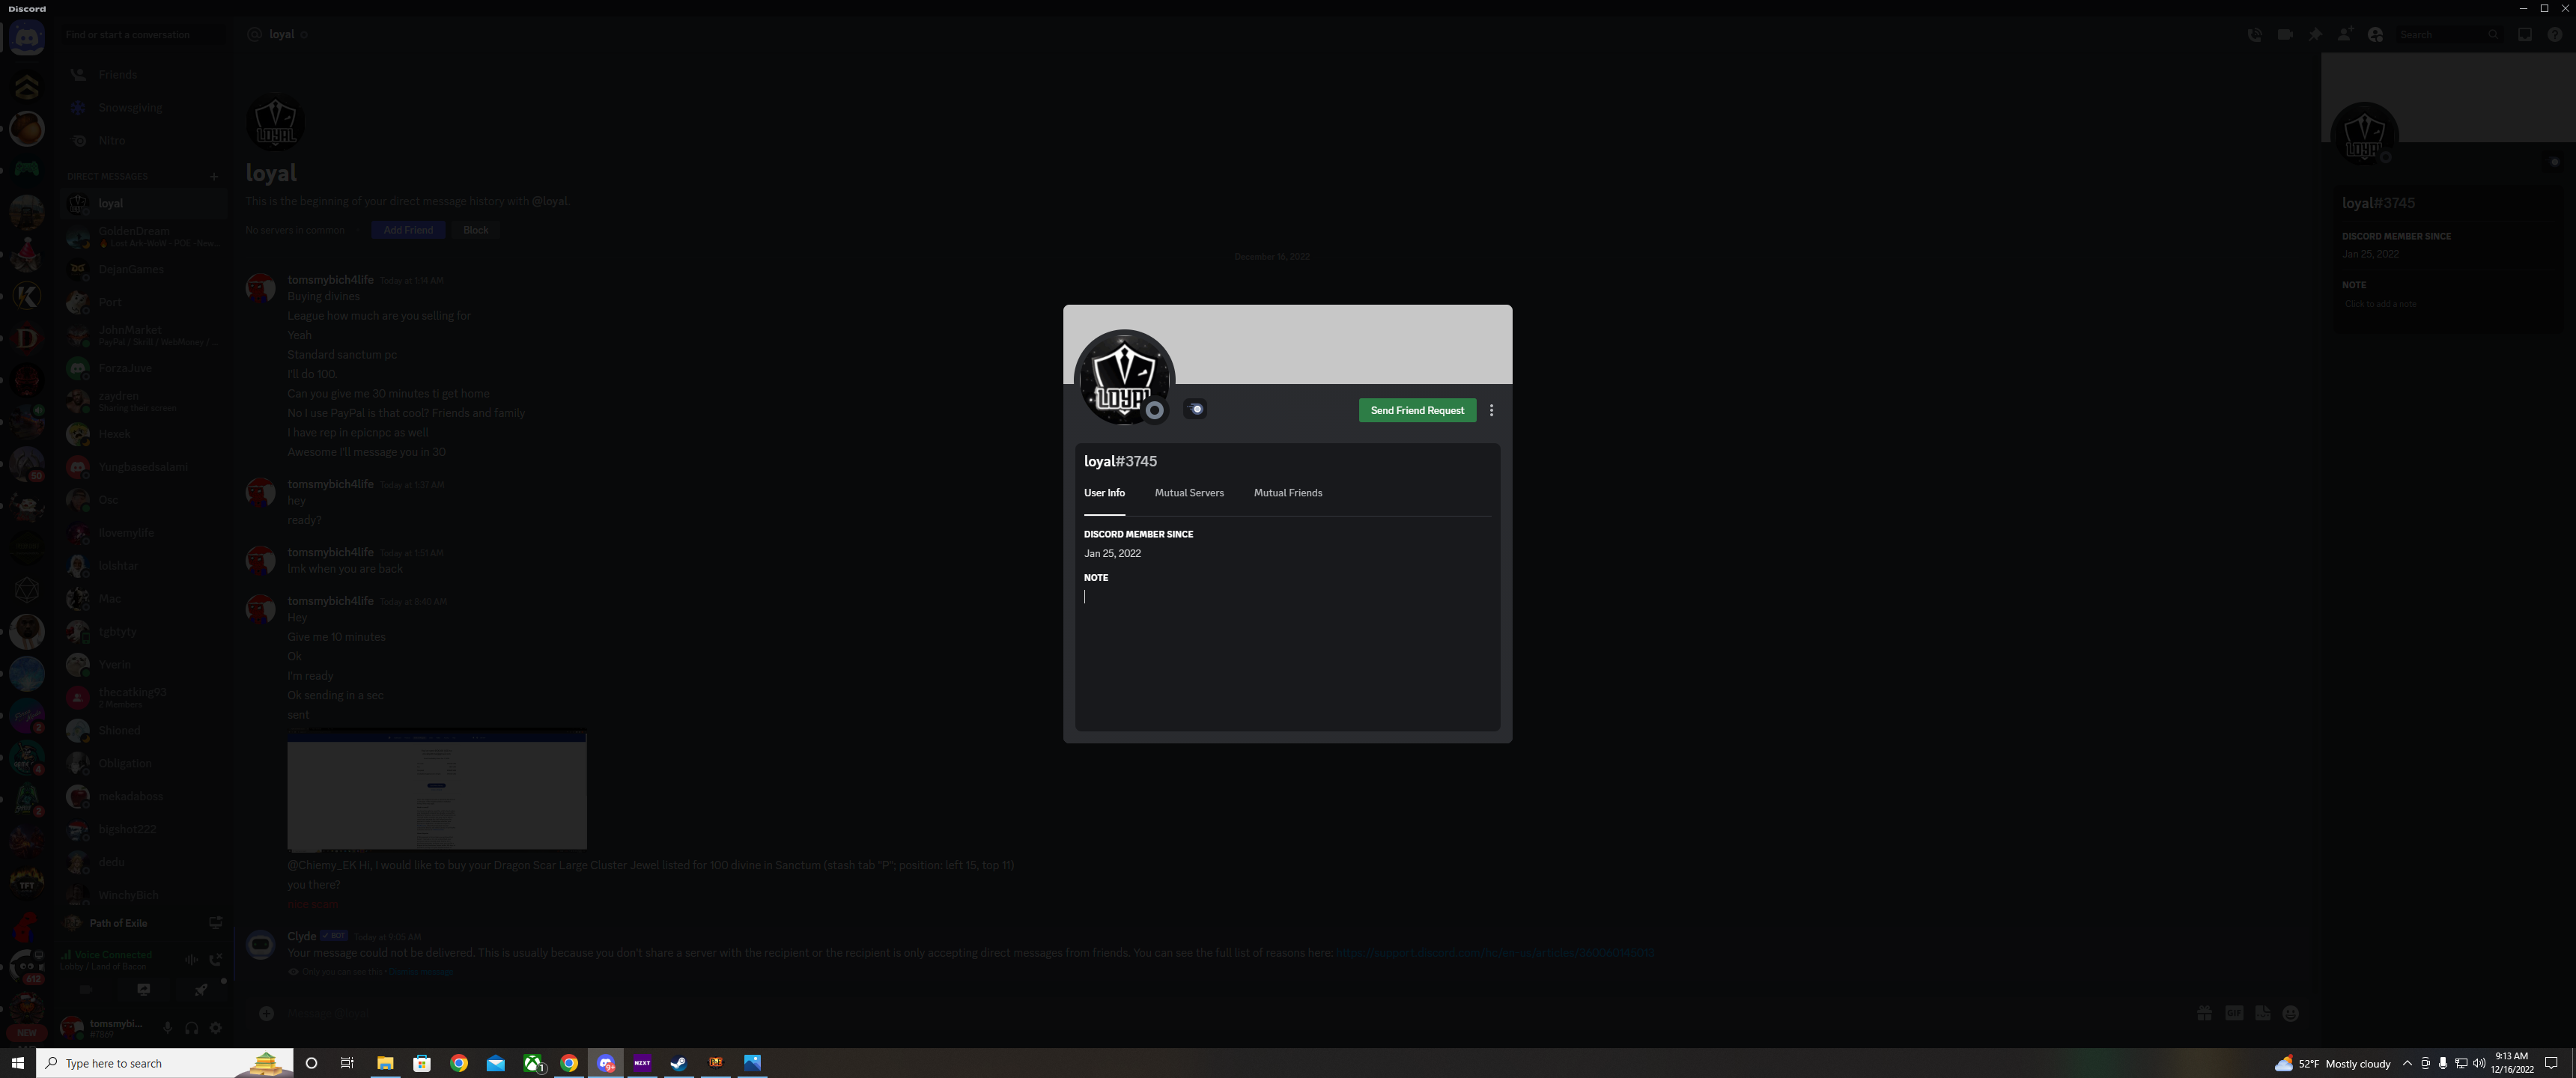Screen dimensions: 2576x1078
Task: Toggle the user profile side panel
Action: tap(2376, 34)
